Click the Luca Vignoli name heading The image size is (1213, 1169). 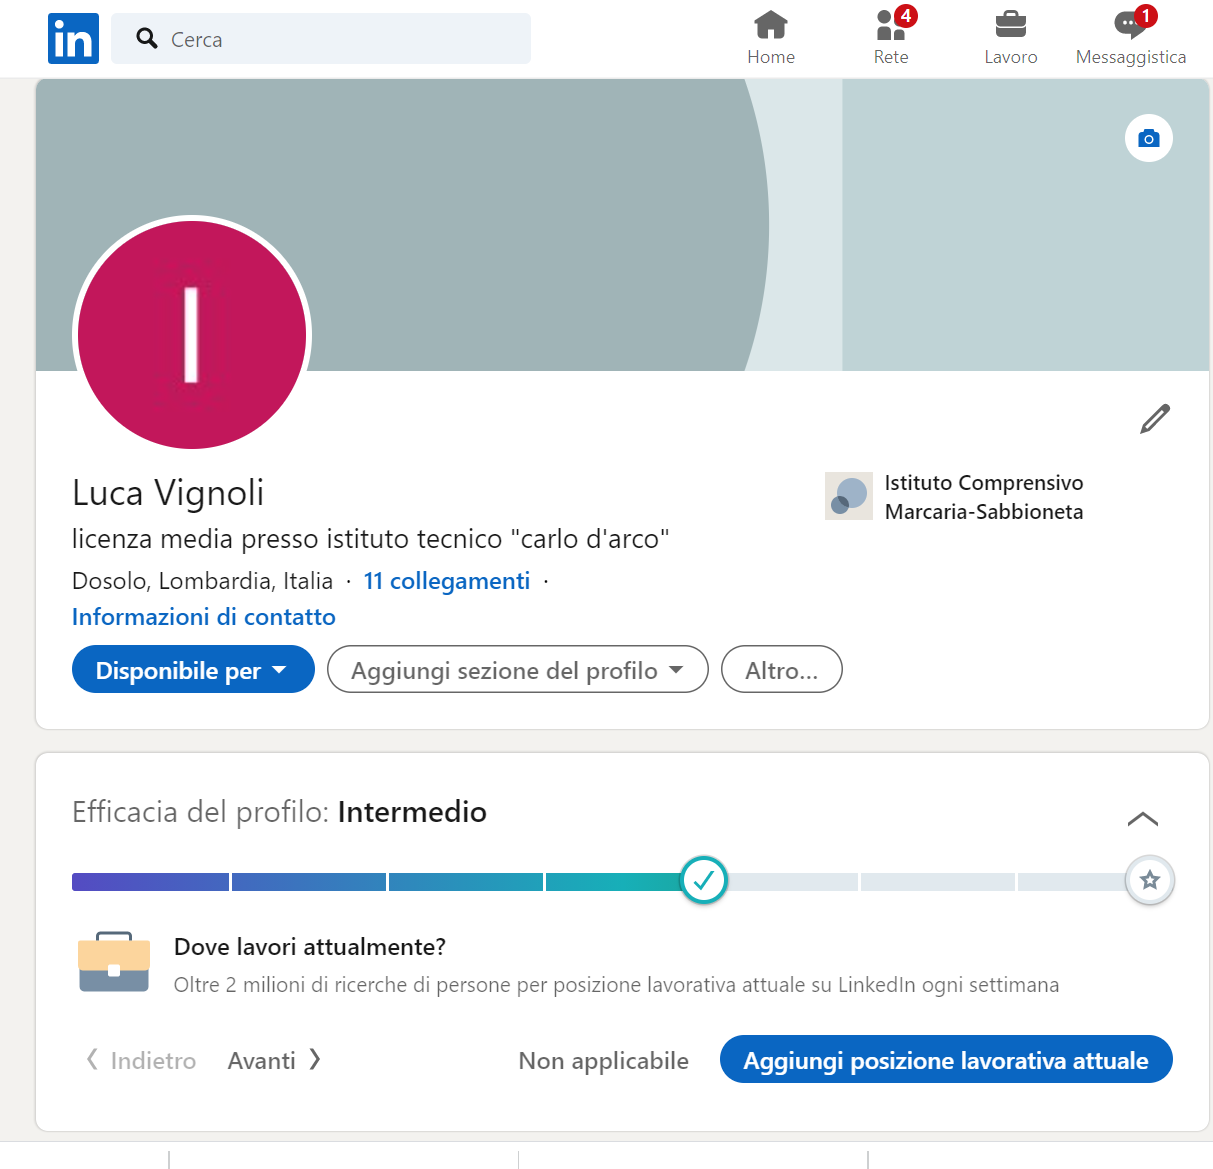(168, 493)
